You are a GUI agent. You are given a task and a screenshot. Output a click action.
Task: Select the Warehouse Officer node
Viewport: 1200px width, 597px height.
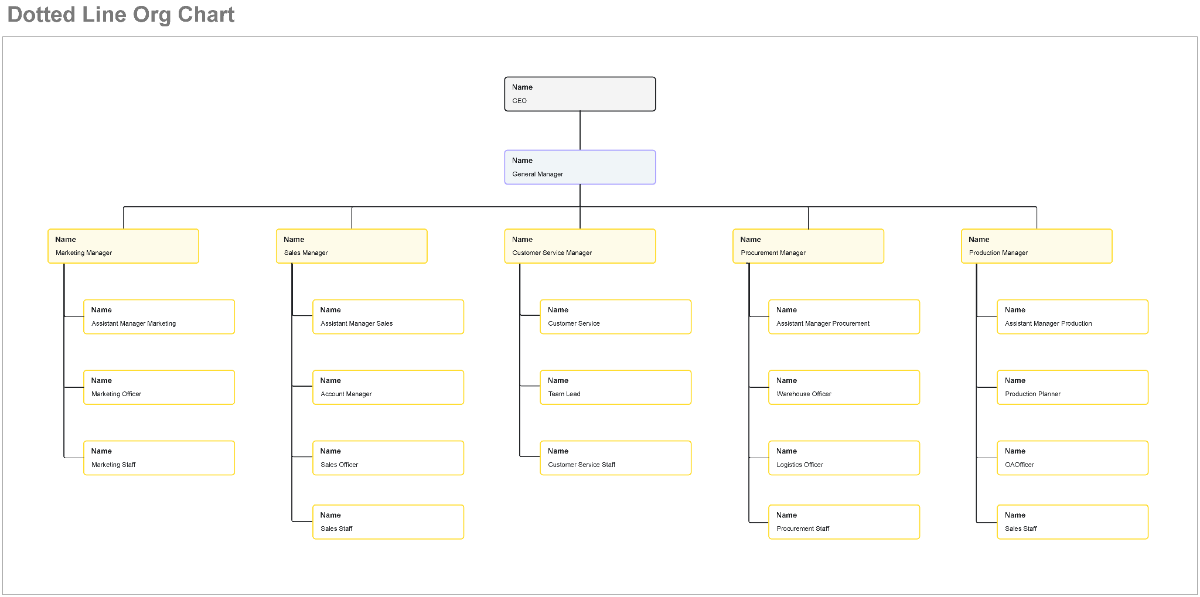844,387
